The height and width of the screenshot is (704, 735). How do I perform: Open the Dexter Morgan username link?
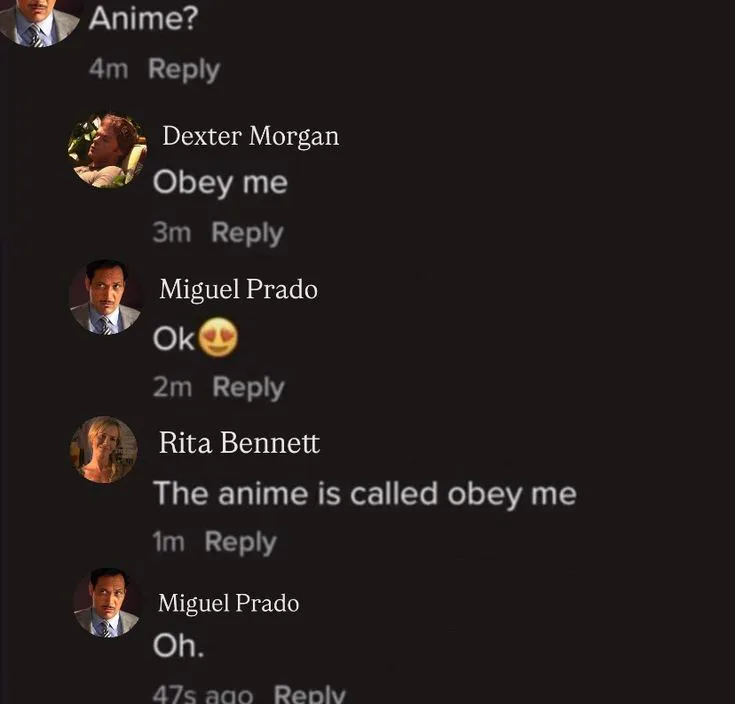pyautogui.click(x=250, y=136)
